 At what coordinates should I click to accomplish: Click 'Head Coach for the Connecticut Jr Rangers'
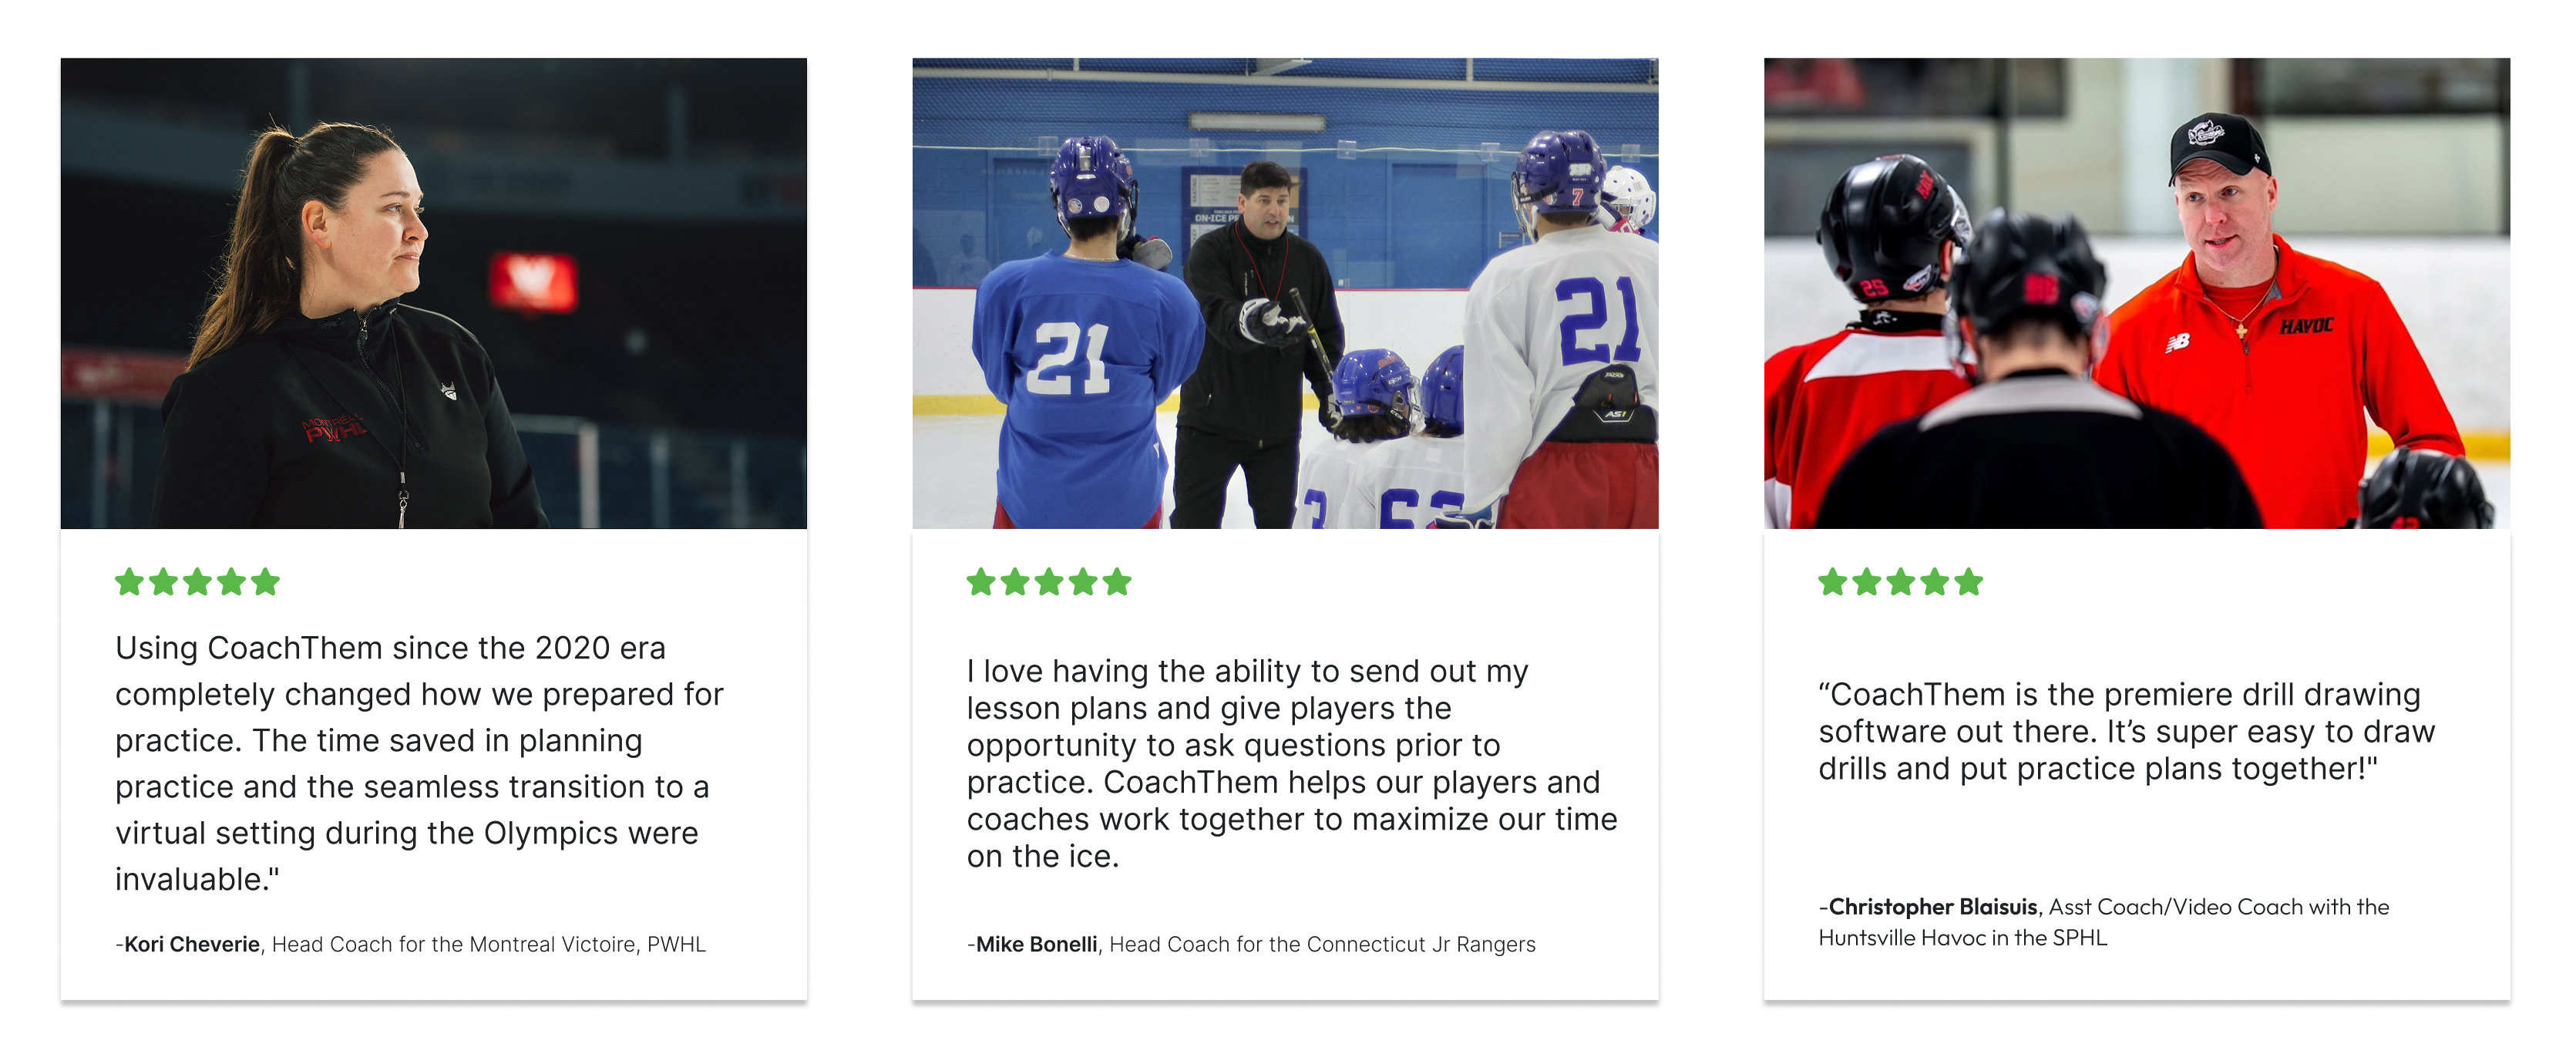point(1322,944)
